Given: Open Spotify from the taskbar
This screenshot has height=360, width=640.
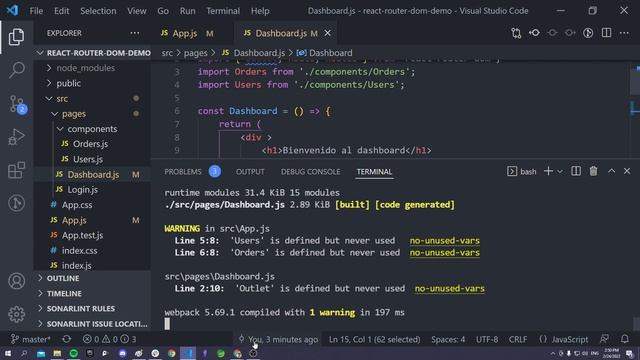Looking at the screenshot, I should 74,353.
